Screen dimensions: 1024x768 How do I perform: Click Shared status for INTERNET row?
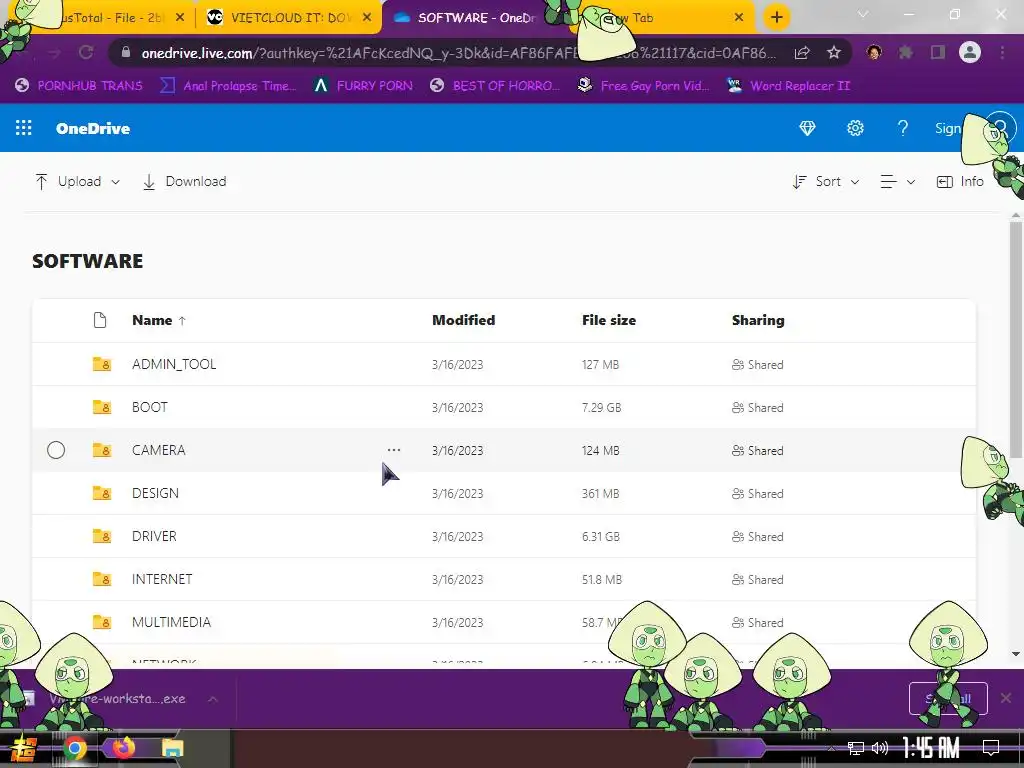758,580
